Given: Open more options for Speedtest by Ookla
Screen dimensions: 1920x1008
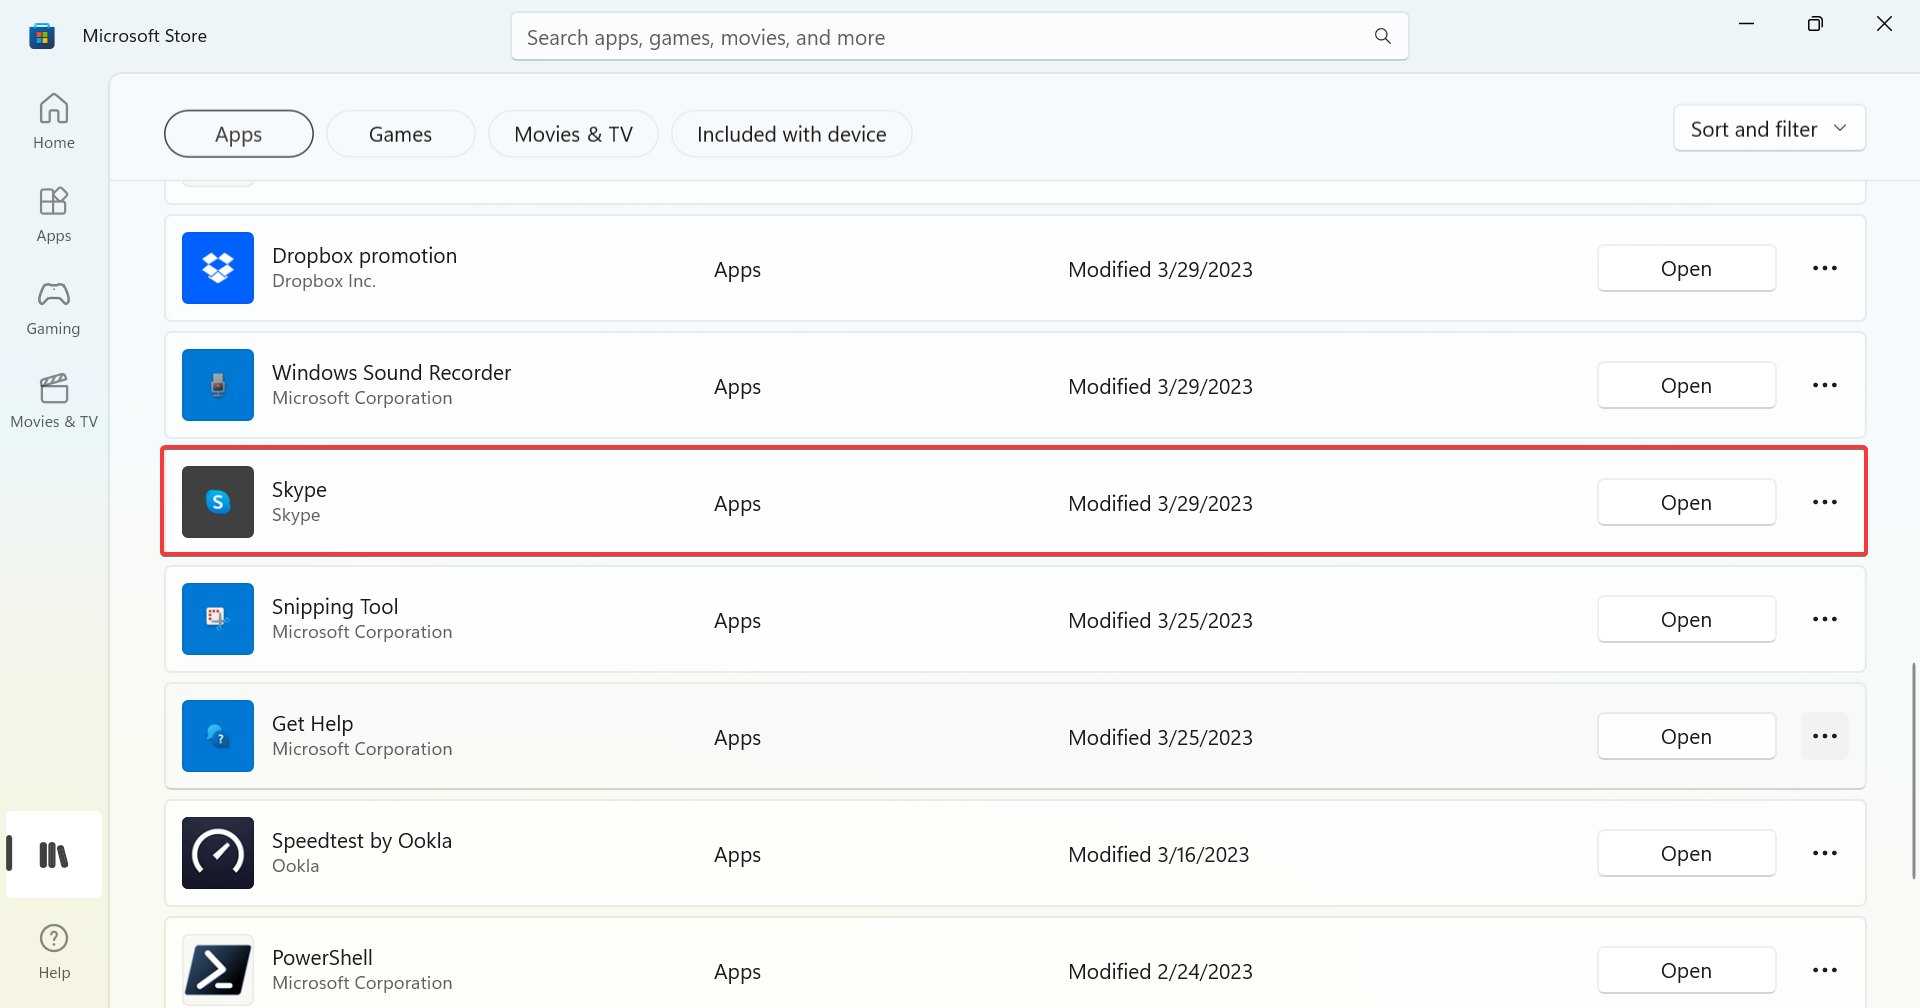Looking at the screenshot, I should coord(1825,853).
